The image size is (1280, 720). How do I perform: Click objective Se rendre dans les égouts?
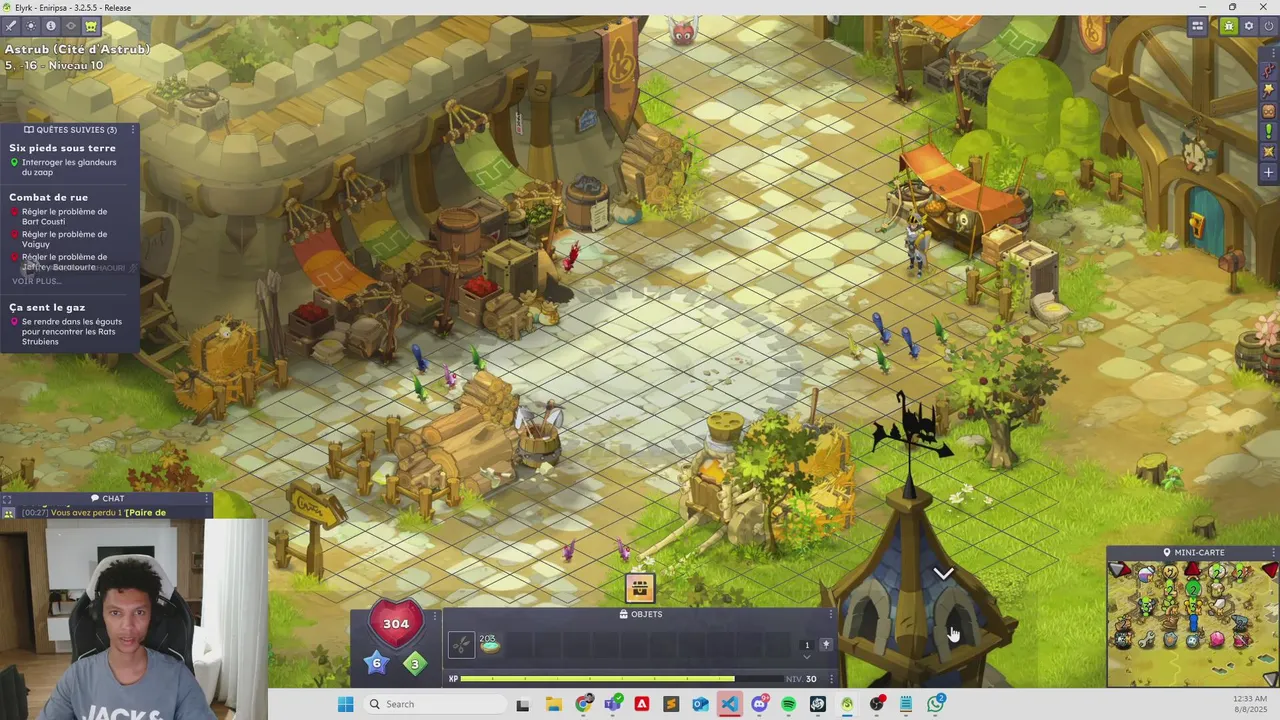click(x=71, y=332)
